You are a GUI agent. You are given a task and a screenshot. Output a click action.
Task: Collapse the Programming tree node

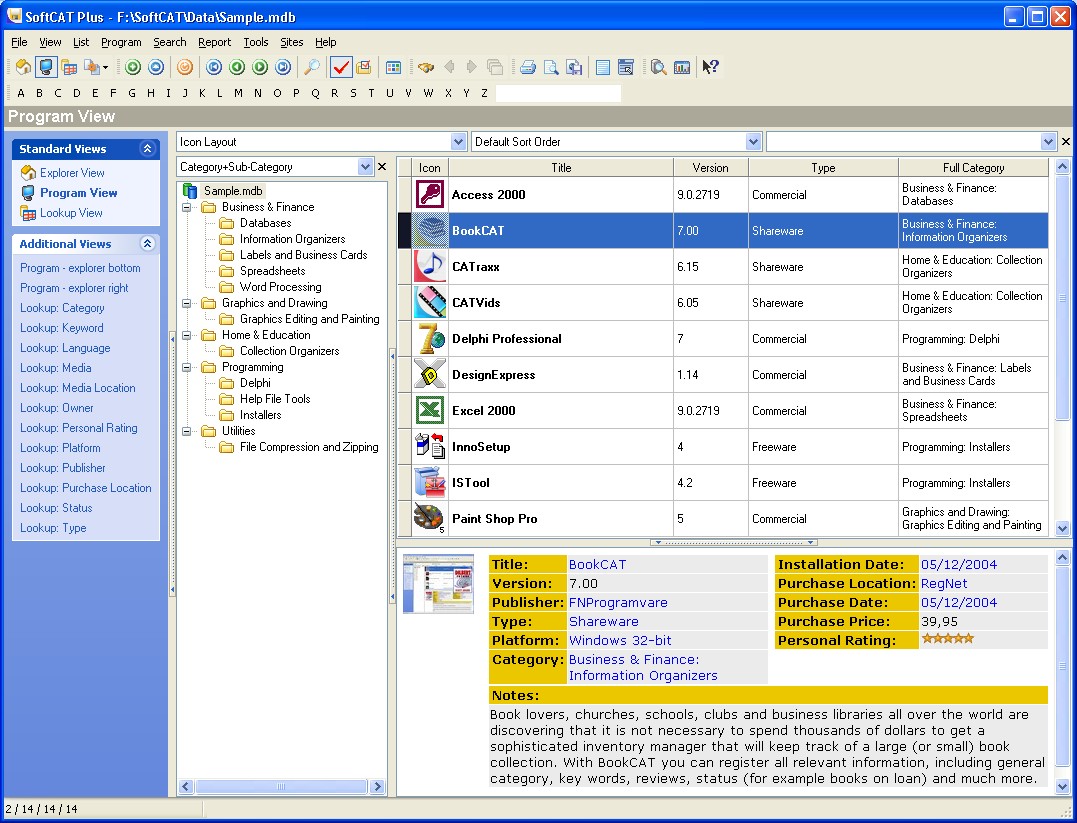[186, 367]
